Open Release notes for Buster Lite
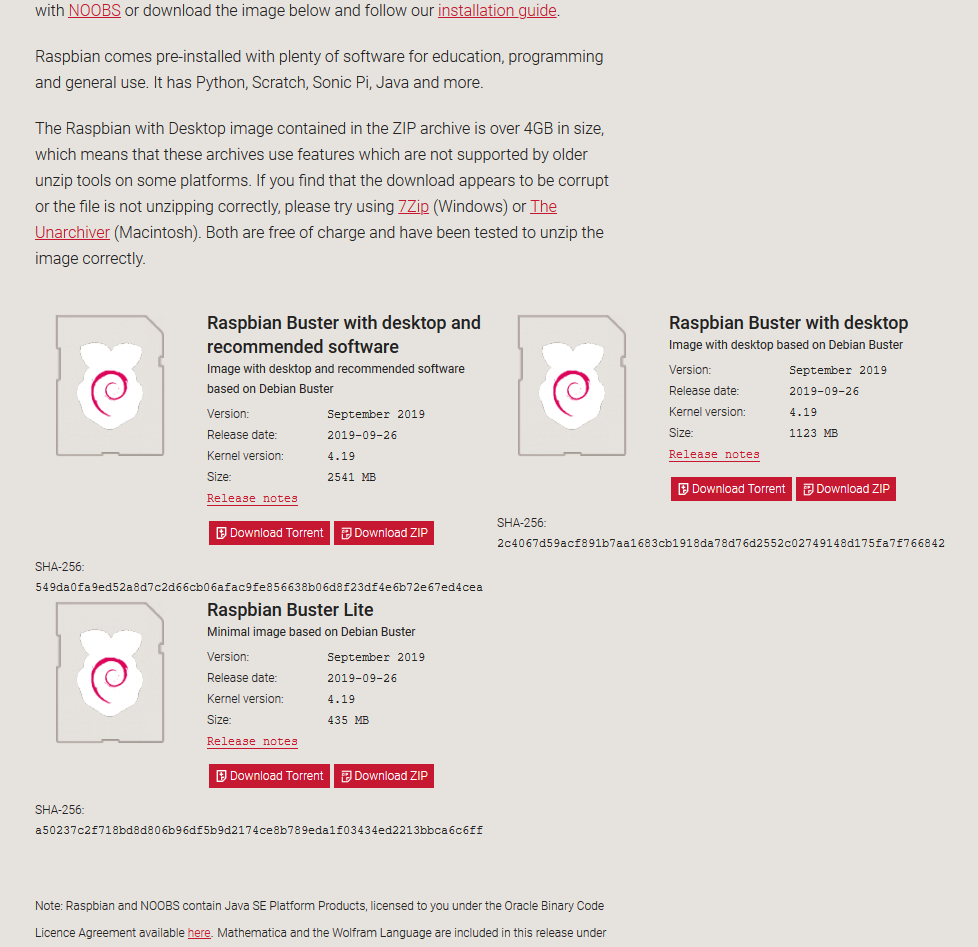 tap(252, 741)
